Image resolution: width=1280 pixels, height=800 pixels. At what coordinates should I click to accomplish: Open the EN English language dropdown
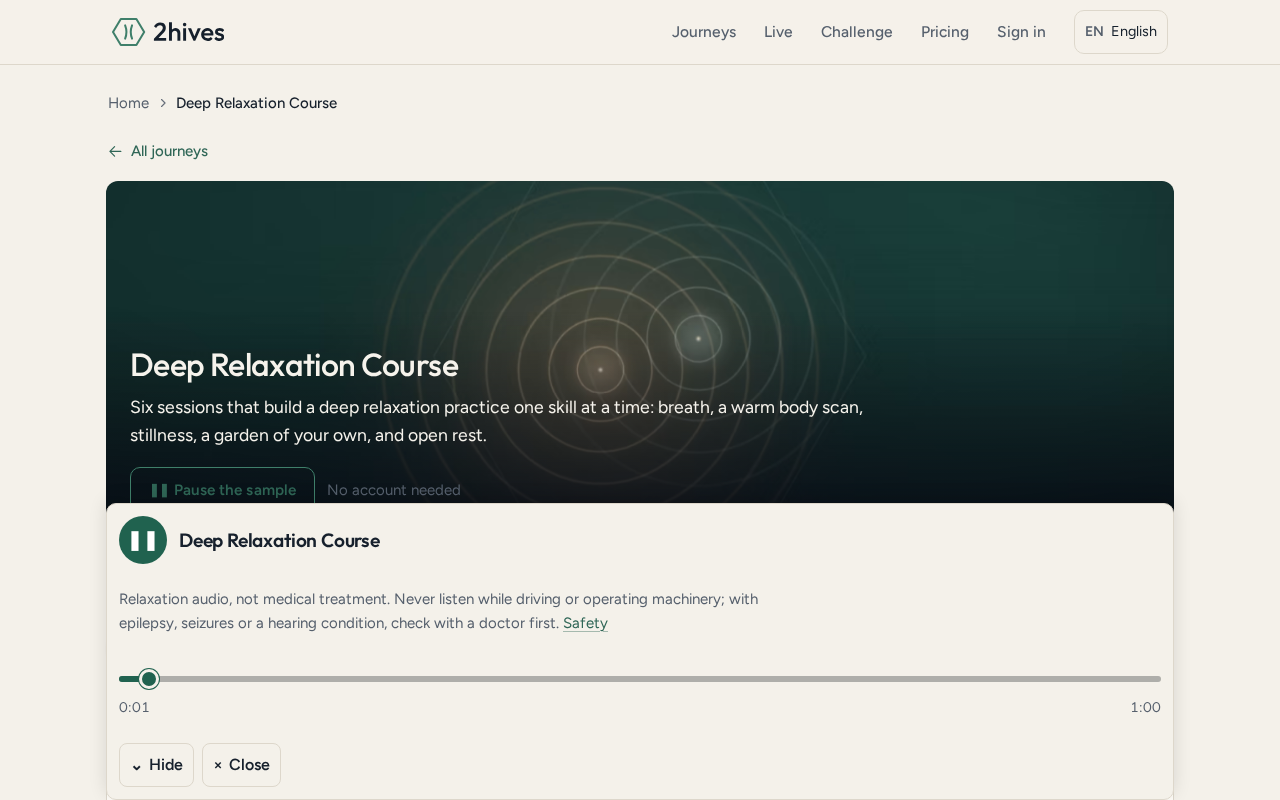coord(1121,32)
